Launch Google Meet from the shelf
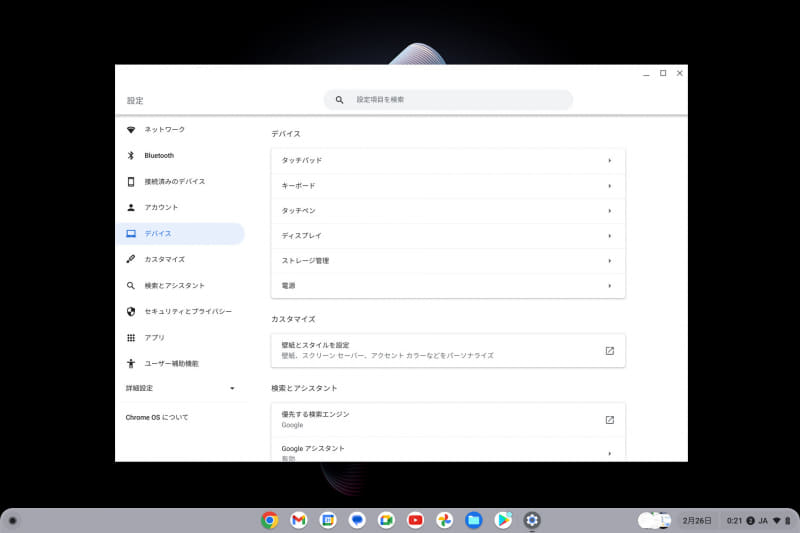The image size is (800, 533). tap(386, 520)
